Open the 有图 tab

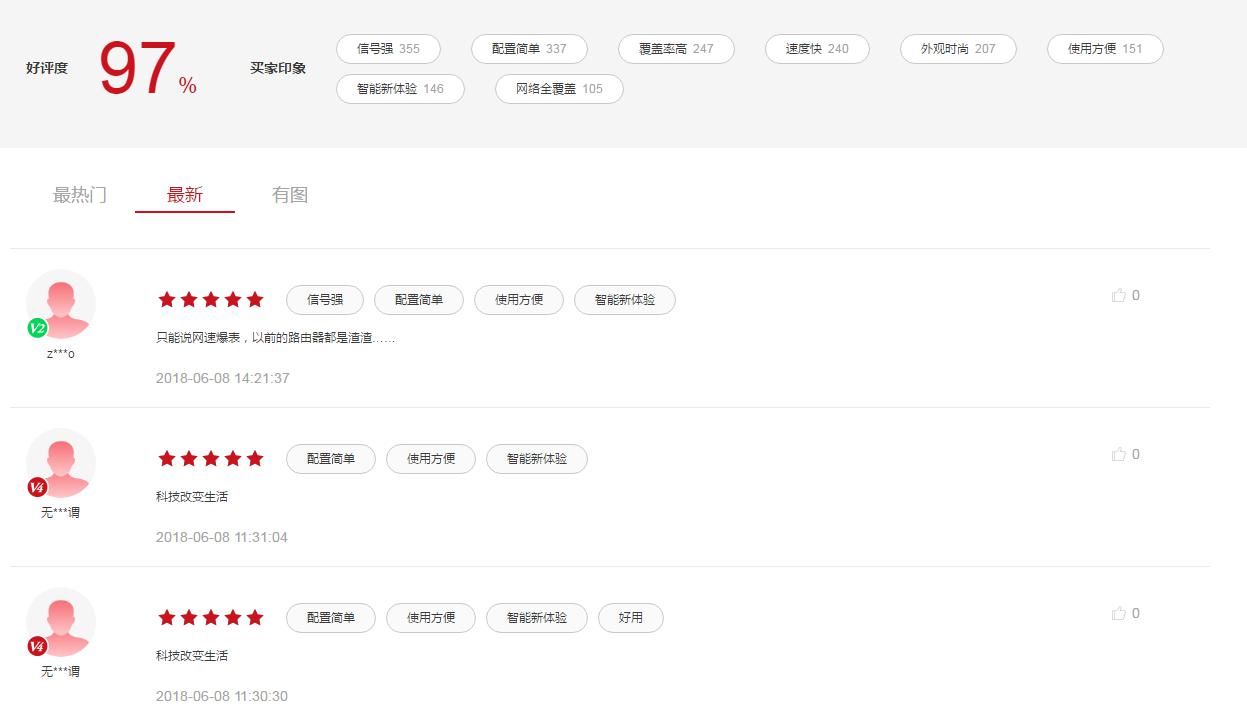(290, 195)
